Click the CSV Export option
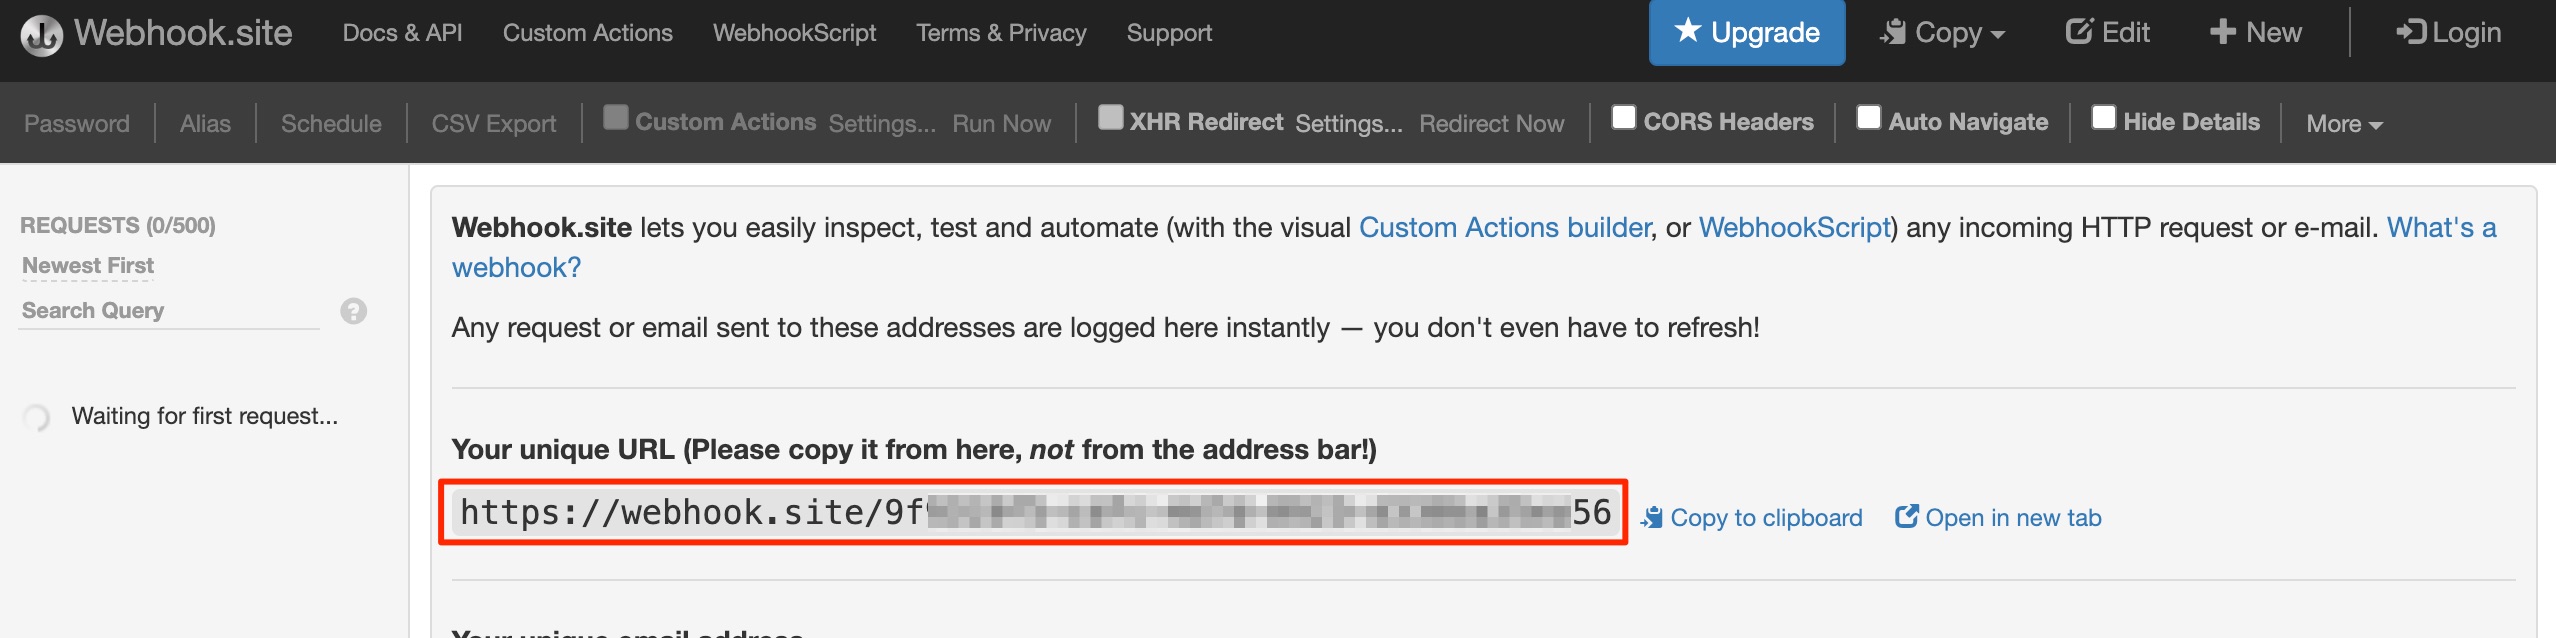This screenshot has width=2556, height=638. tap(493, 124)
